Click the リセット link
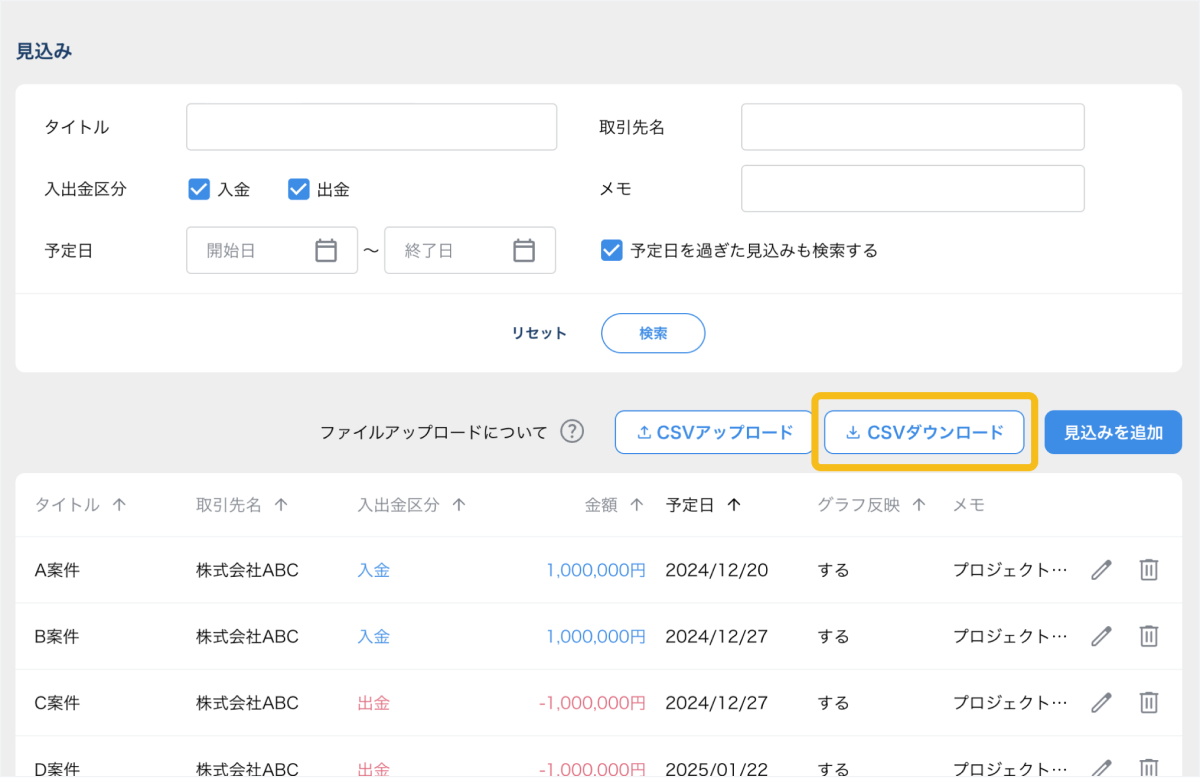The height and width of the screenshot is (778, 1200). [x=539, y=334]
